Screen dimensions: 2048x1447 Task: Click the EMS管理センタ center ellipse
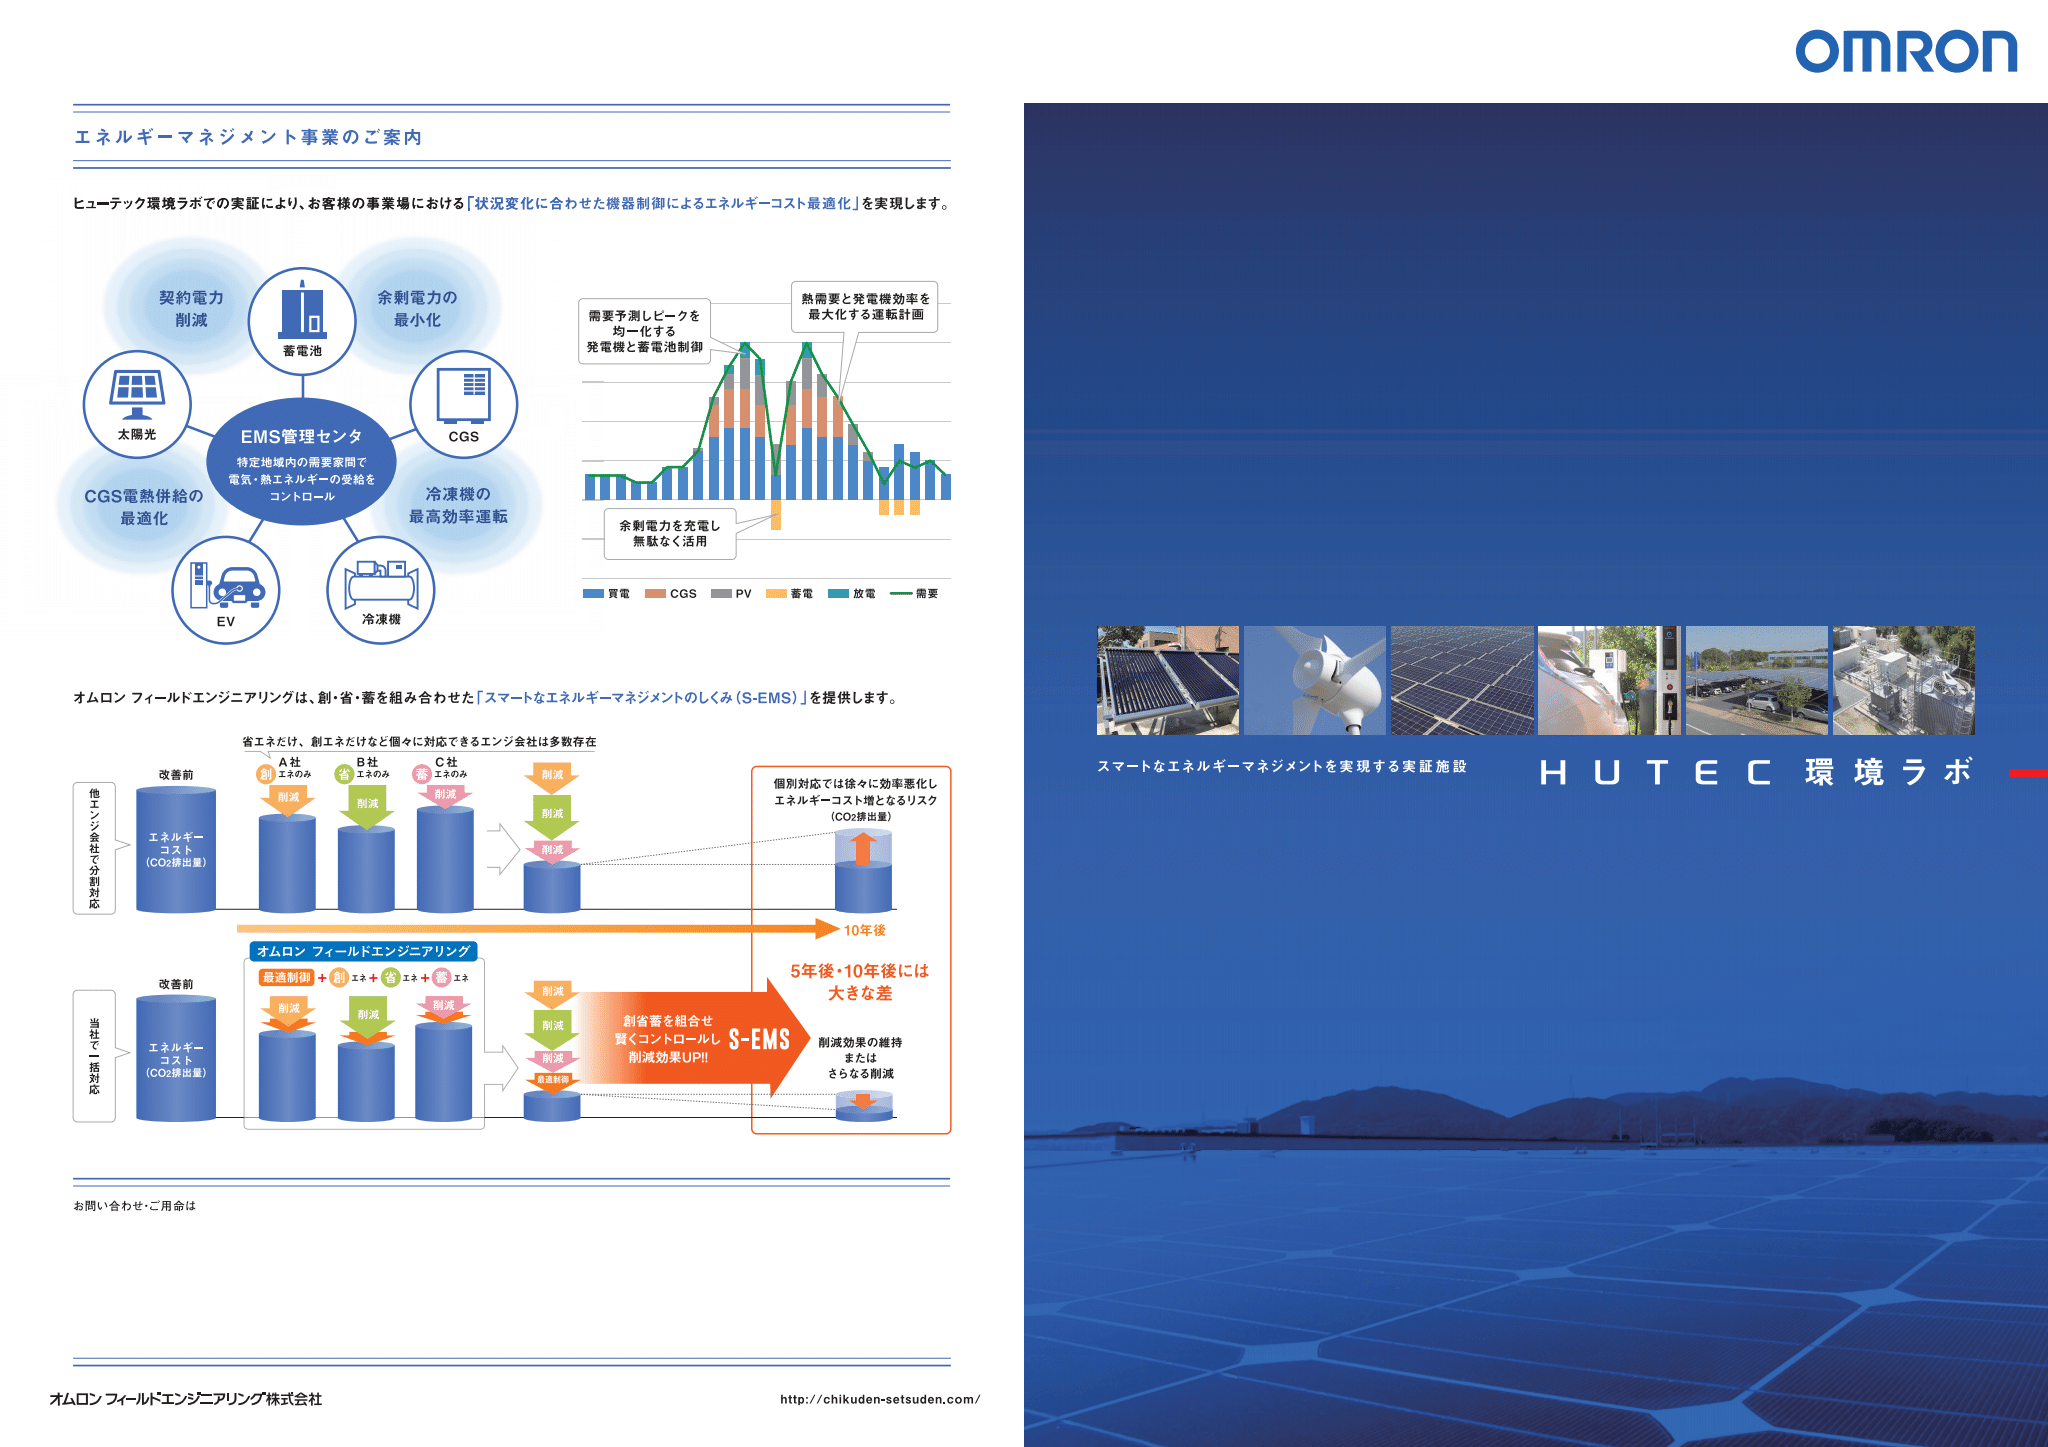coord(301,461)
